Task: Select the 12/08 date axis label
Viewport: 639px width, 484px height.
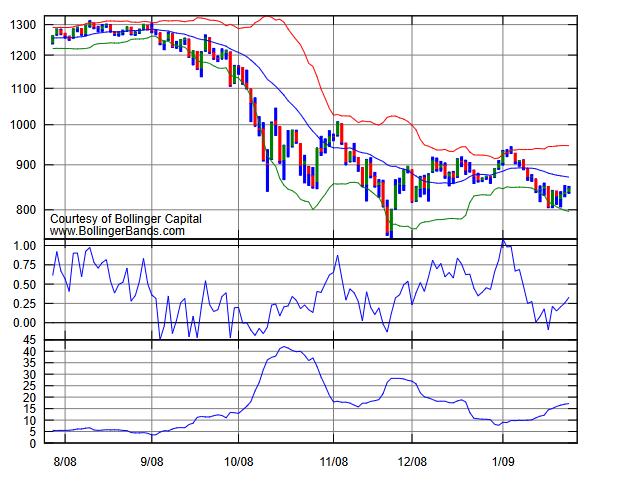Action: tap(412, 462)
